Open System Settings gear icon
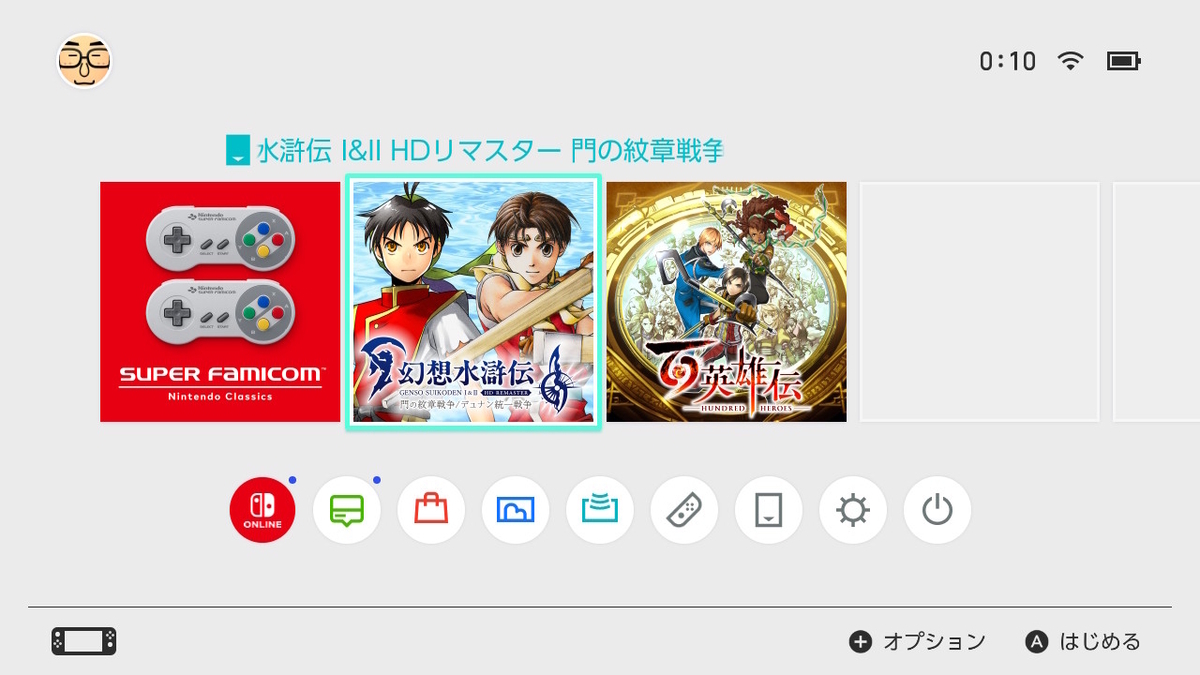This screenshot has height=675, width=1200. point(853,511)
